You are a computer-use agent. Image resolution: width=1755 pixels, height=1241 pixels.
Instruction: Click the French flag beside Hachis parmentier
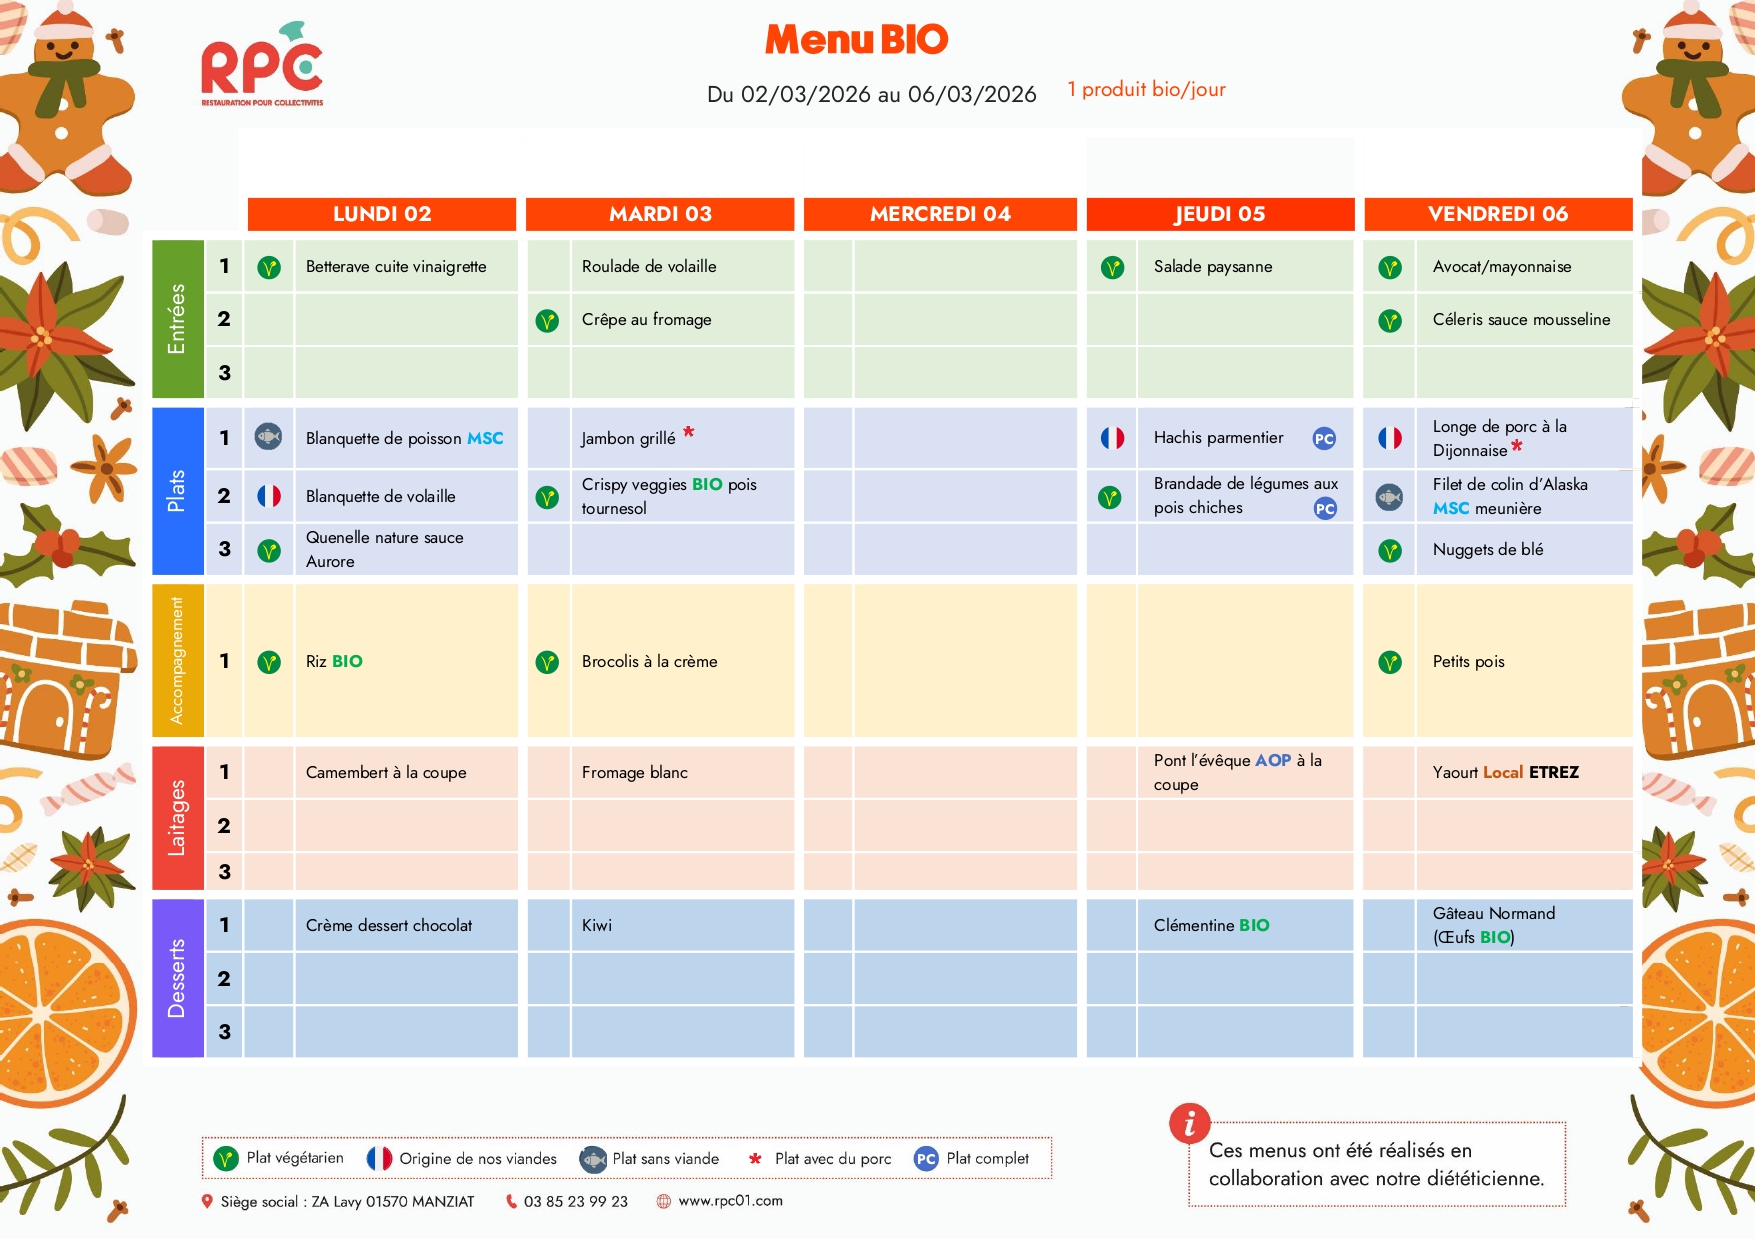tap(1112, 438)
